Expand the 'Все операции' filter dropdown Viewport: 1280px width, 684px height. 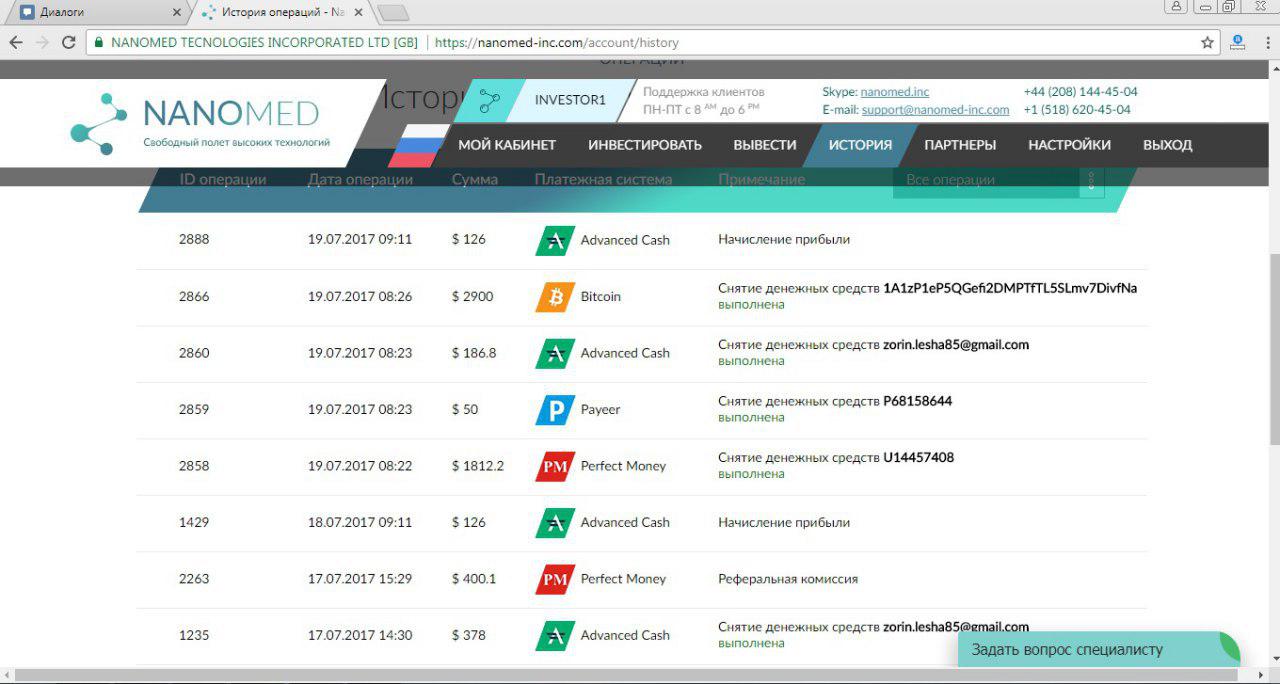pyautogui.click(x=1092, y=180)
